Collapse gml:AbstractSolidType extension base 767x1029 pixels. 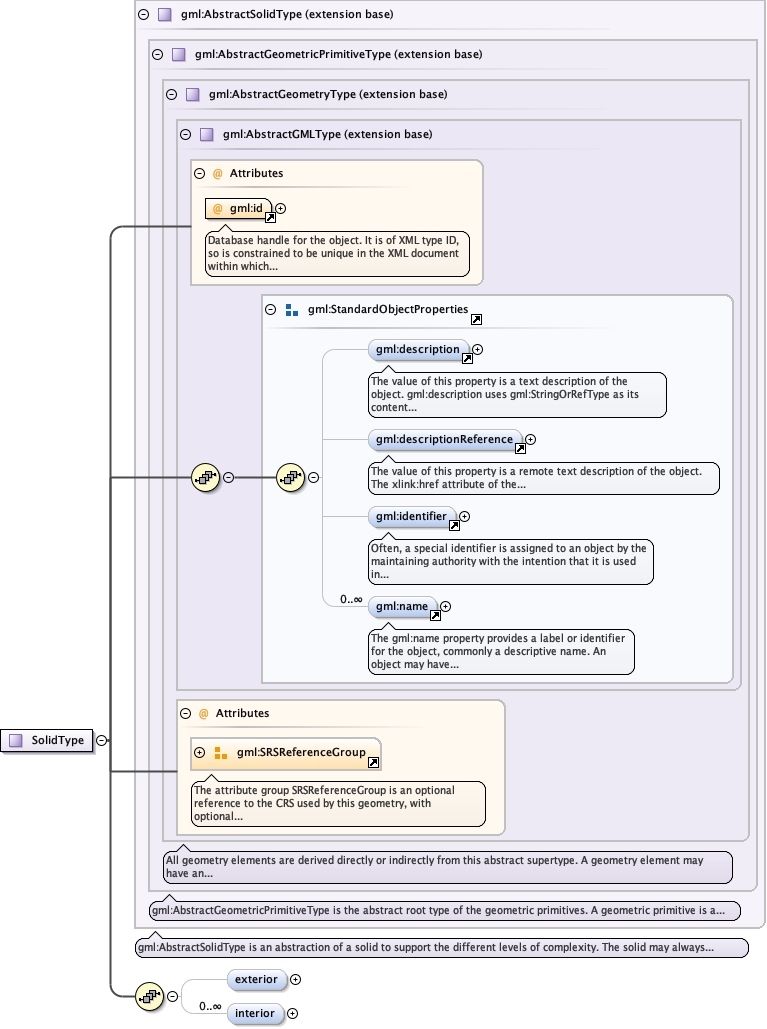pos(144,14)
